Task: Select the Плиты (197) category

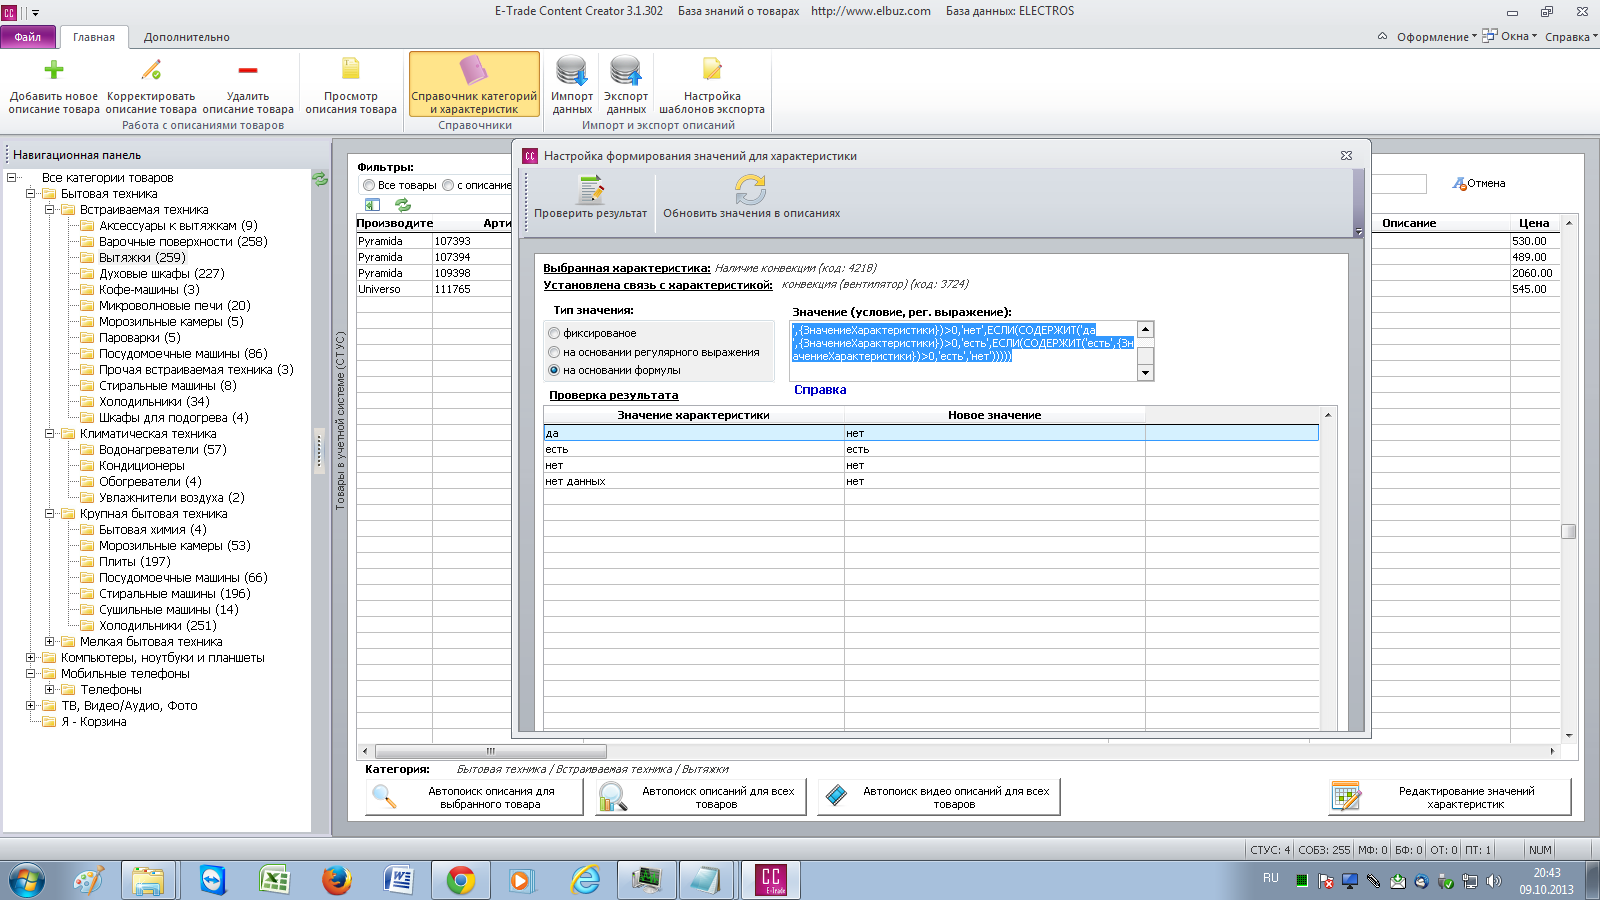Action: click(x=135, y=562)
